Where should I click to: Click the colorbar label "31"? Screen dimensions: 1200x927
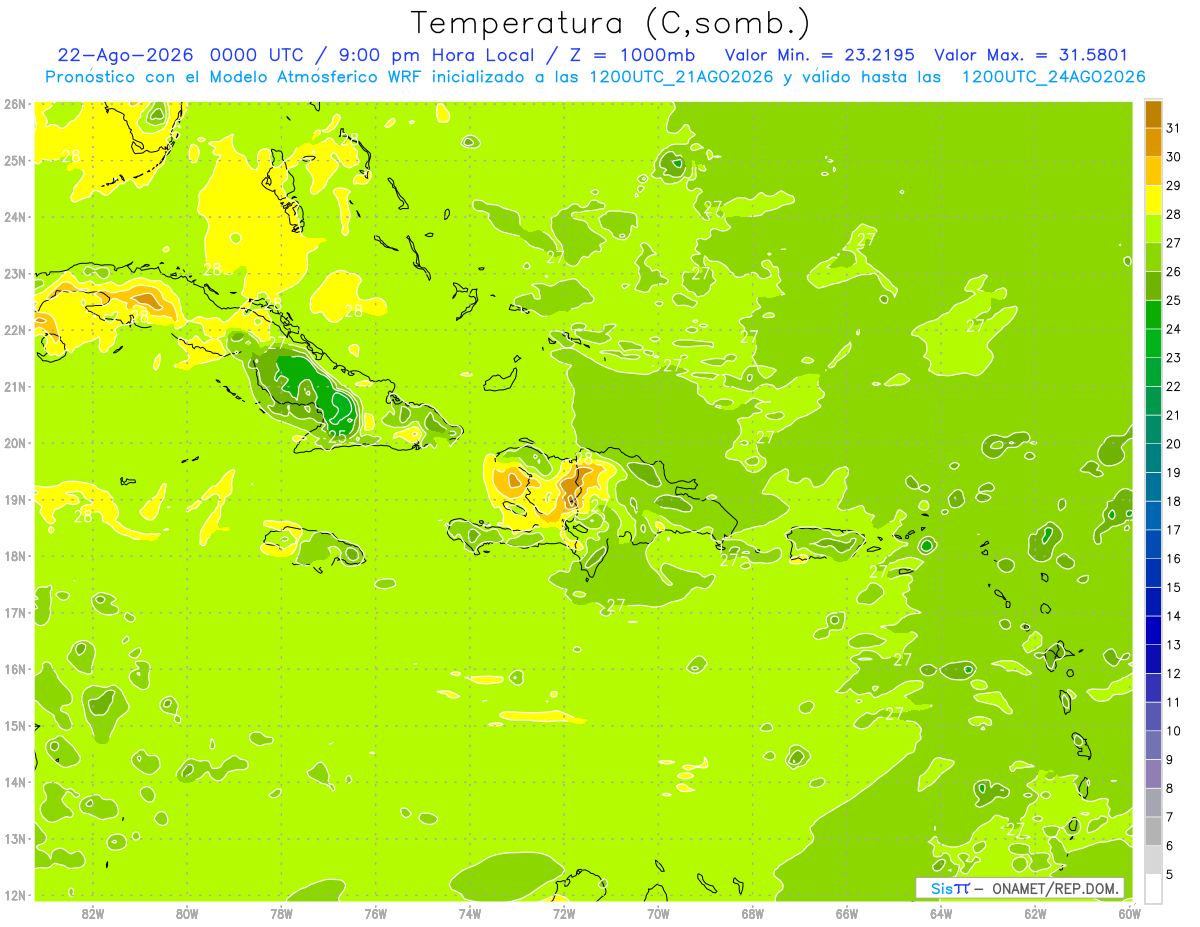(1174, 129)
